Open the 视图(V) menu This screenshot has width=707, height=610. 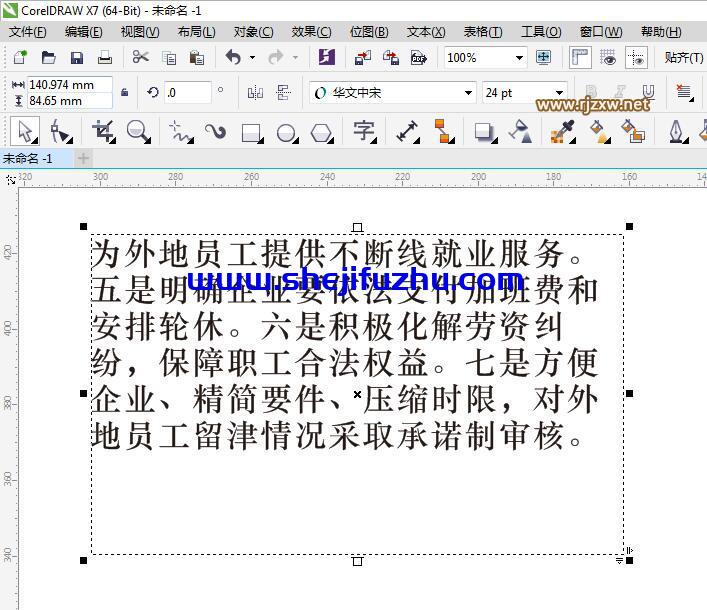[140, 32]
